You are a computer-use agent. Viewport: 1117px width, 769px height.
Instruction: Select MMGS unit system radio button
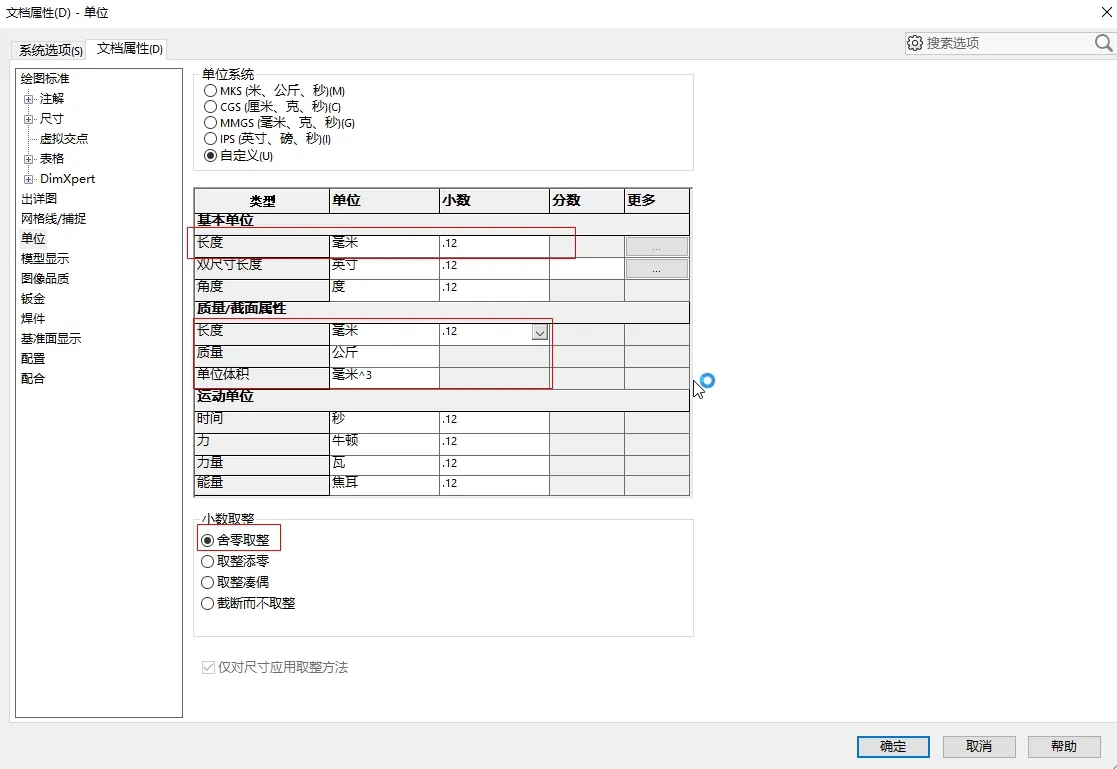210,123
